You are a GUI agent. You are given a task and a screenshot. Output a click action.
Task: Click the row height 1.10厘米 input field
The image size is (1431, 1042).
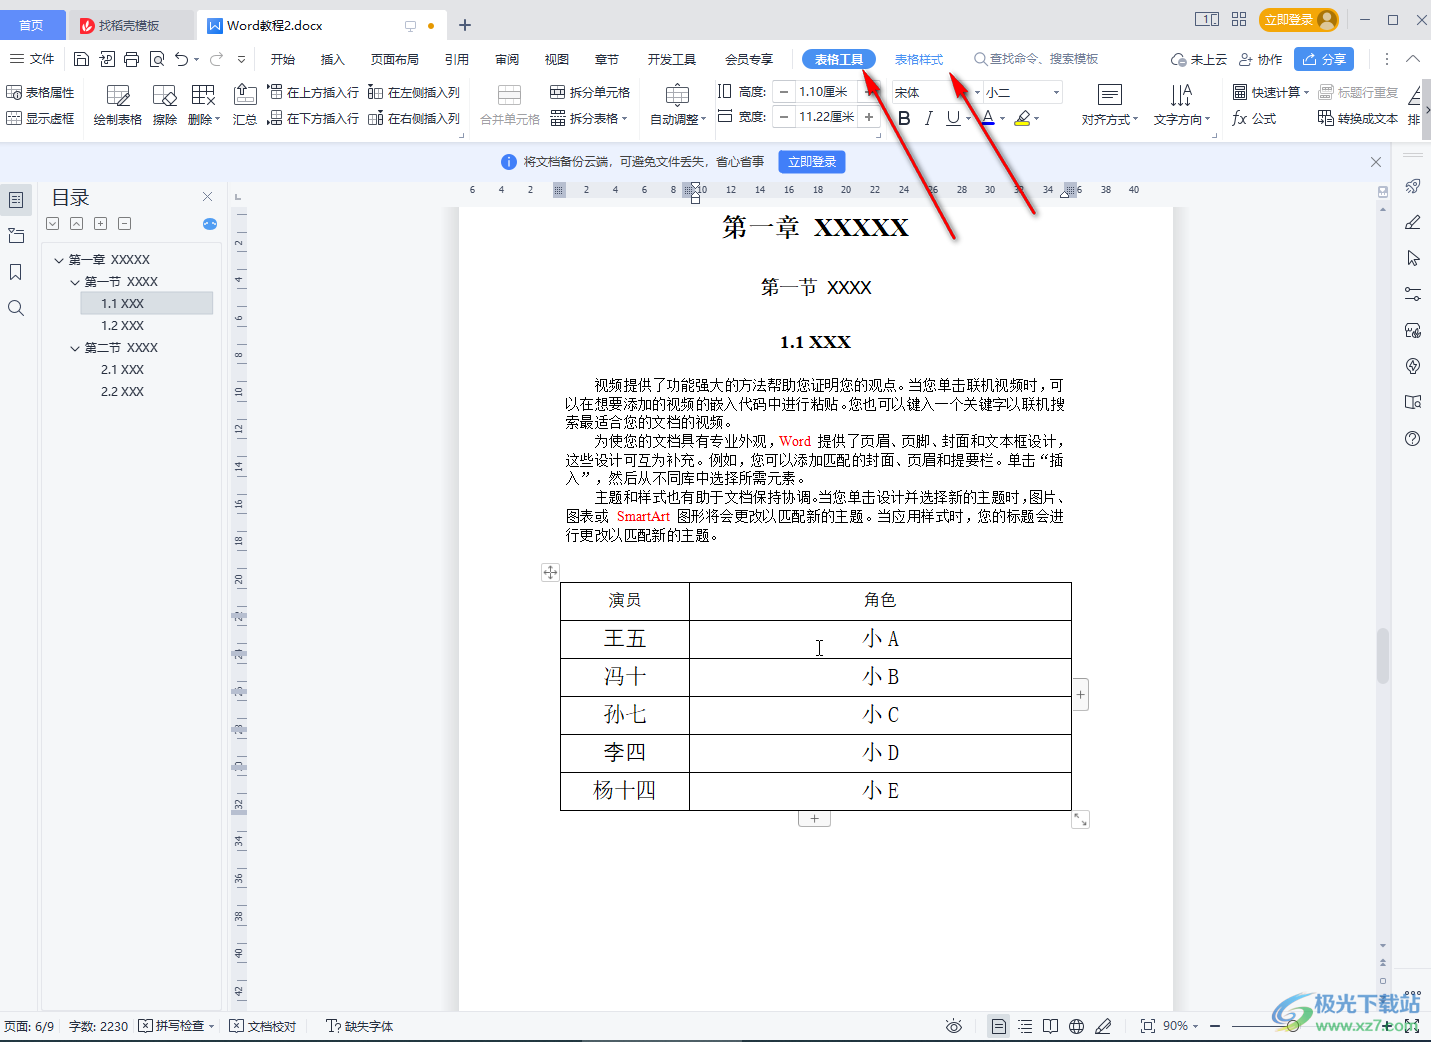click(825, 92)
